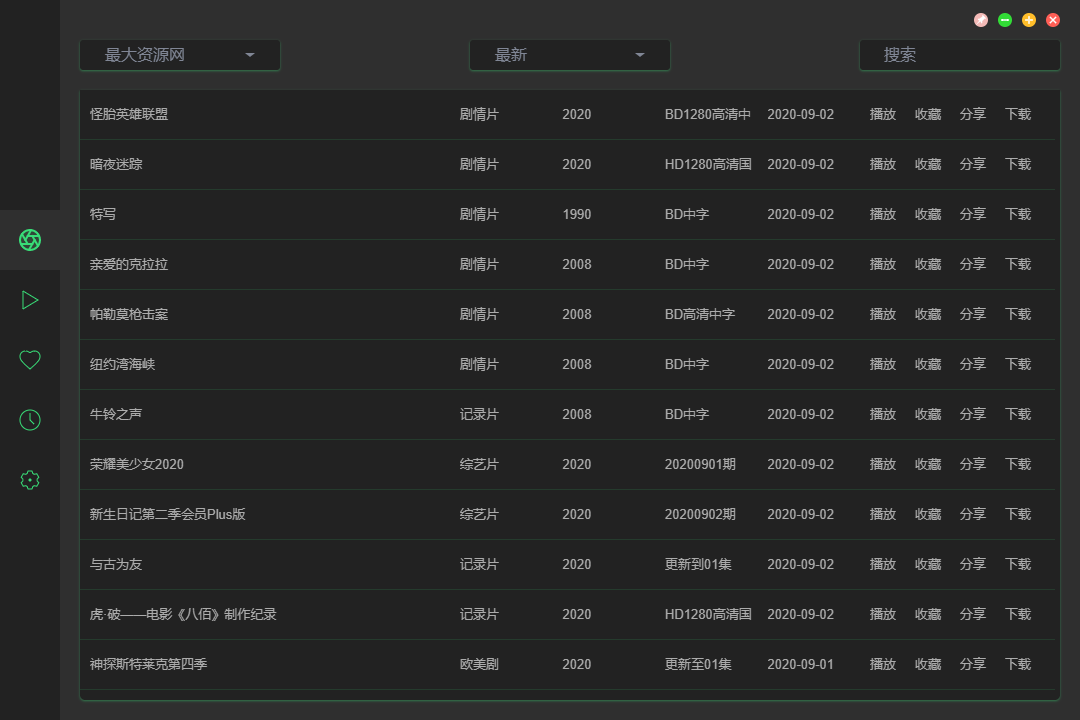Click 收藏 for 与古为友

(928, 564)
